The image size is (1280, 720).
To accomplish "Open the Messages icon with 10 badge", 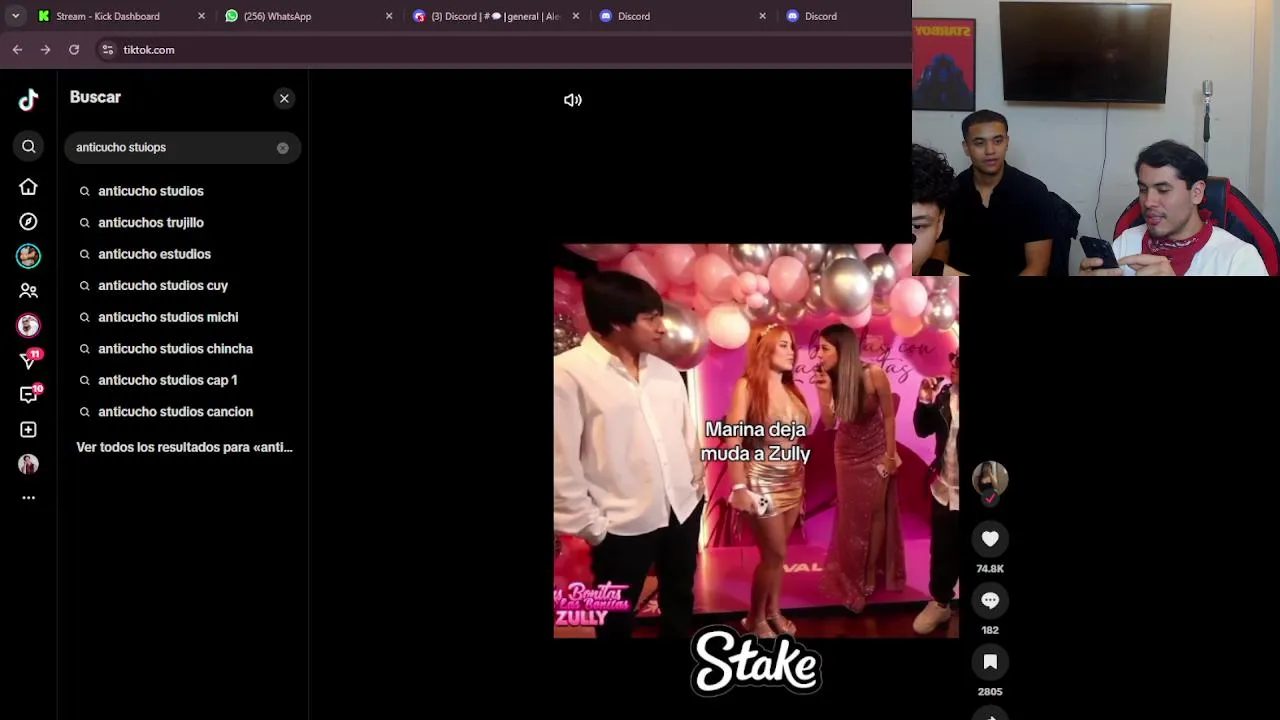I will point(28,395).
